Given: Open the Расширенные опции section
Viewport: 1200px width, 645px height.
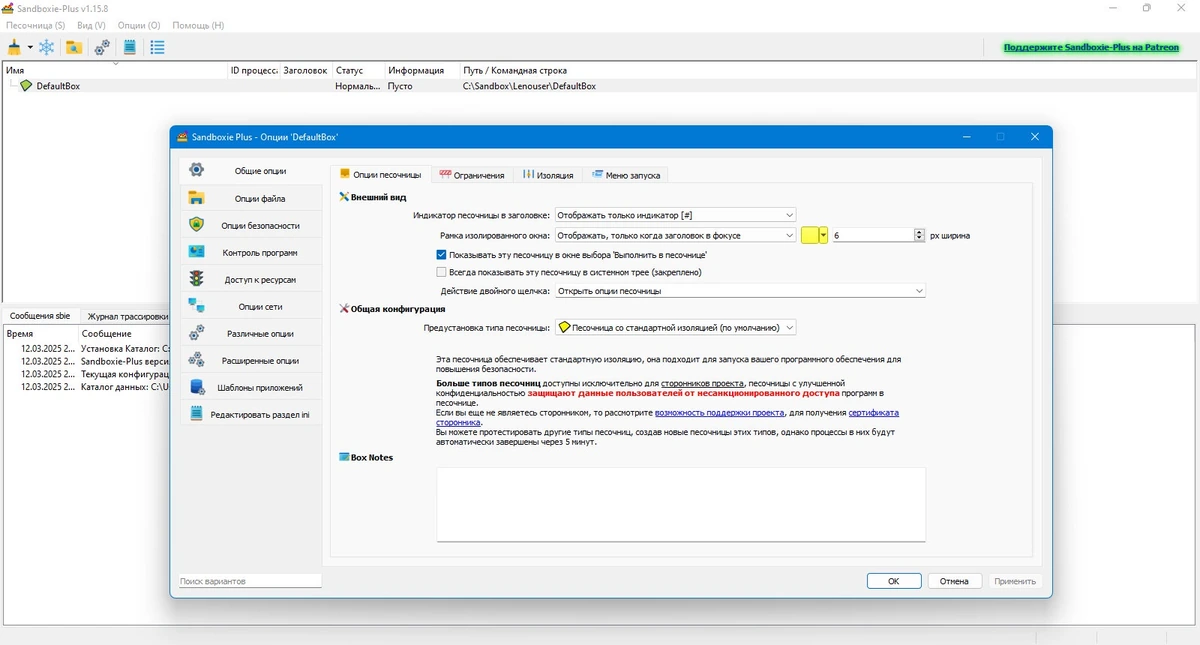Looking at the screenshot, I should click(252, 360).
